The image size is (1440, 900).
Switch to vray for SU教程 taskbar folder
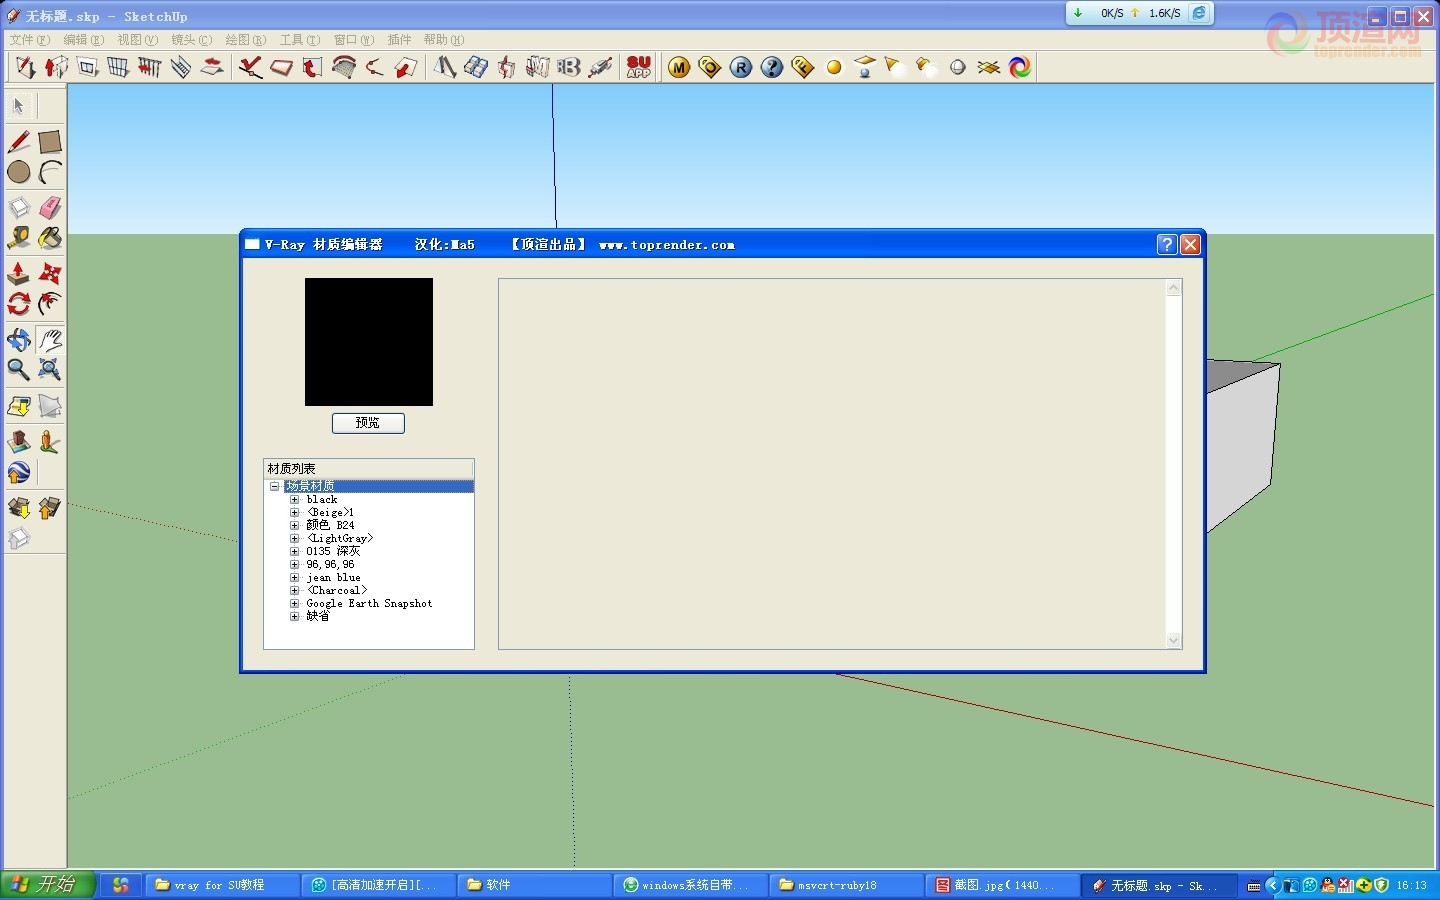click(222, 885)
